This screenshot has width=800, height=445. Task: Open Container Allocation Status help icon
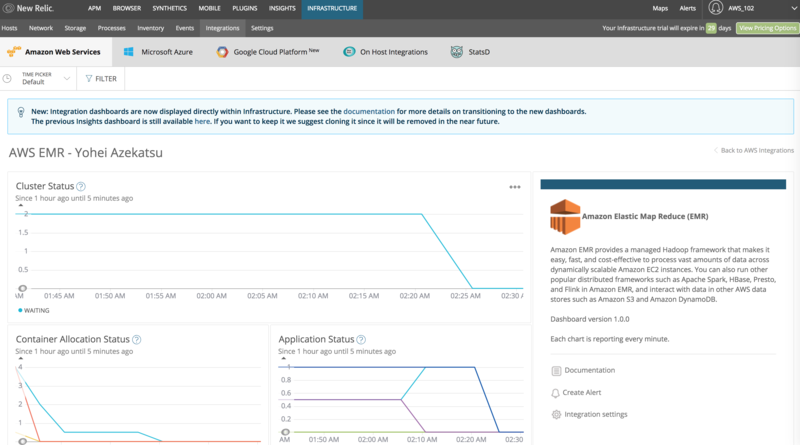click(x=136, y=339)
